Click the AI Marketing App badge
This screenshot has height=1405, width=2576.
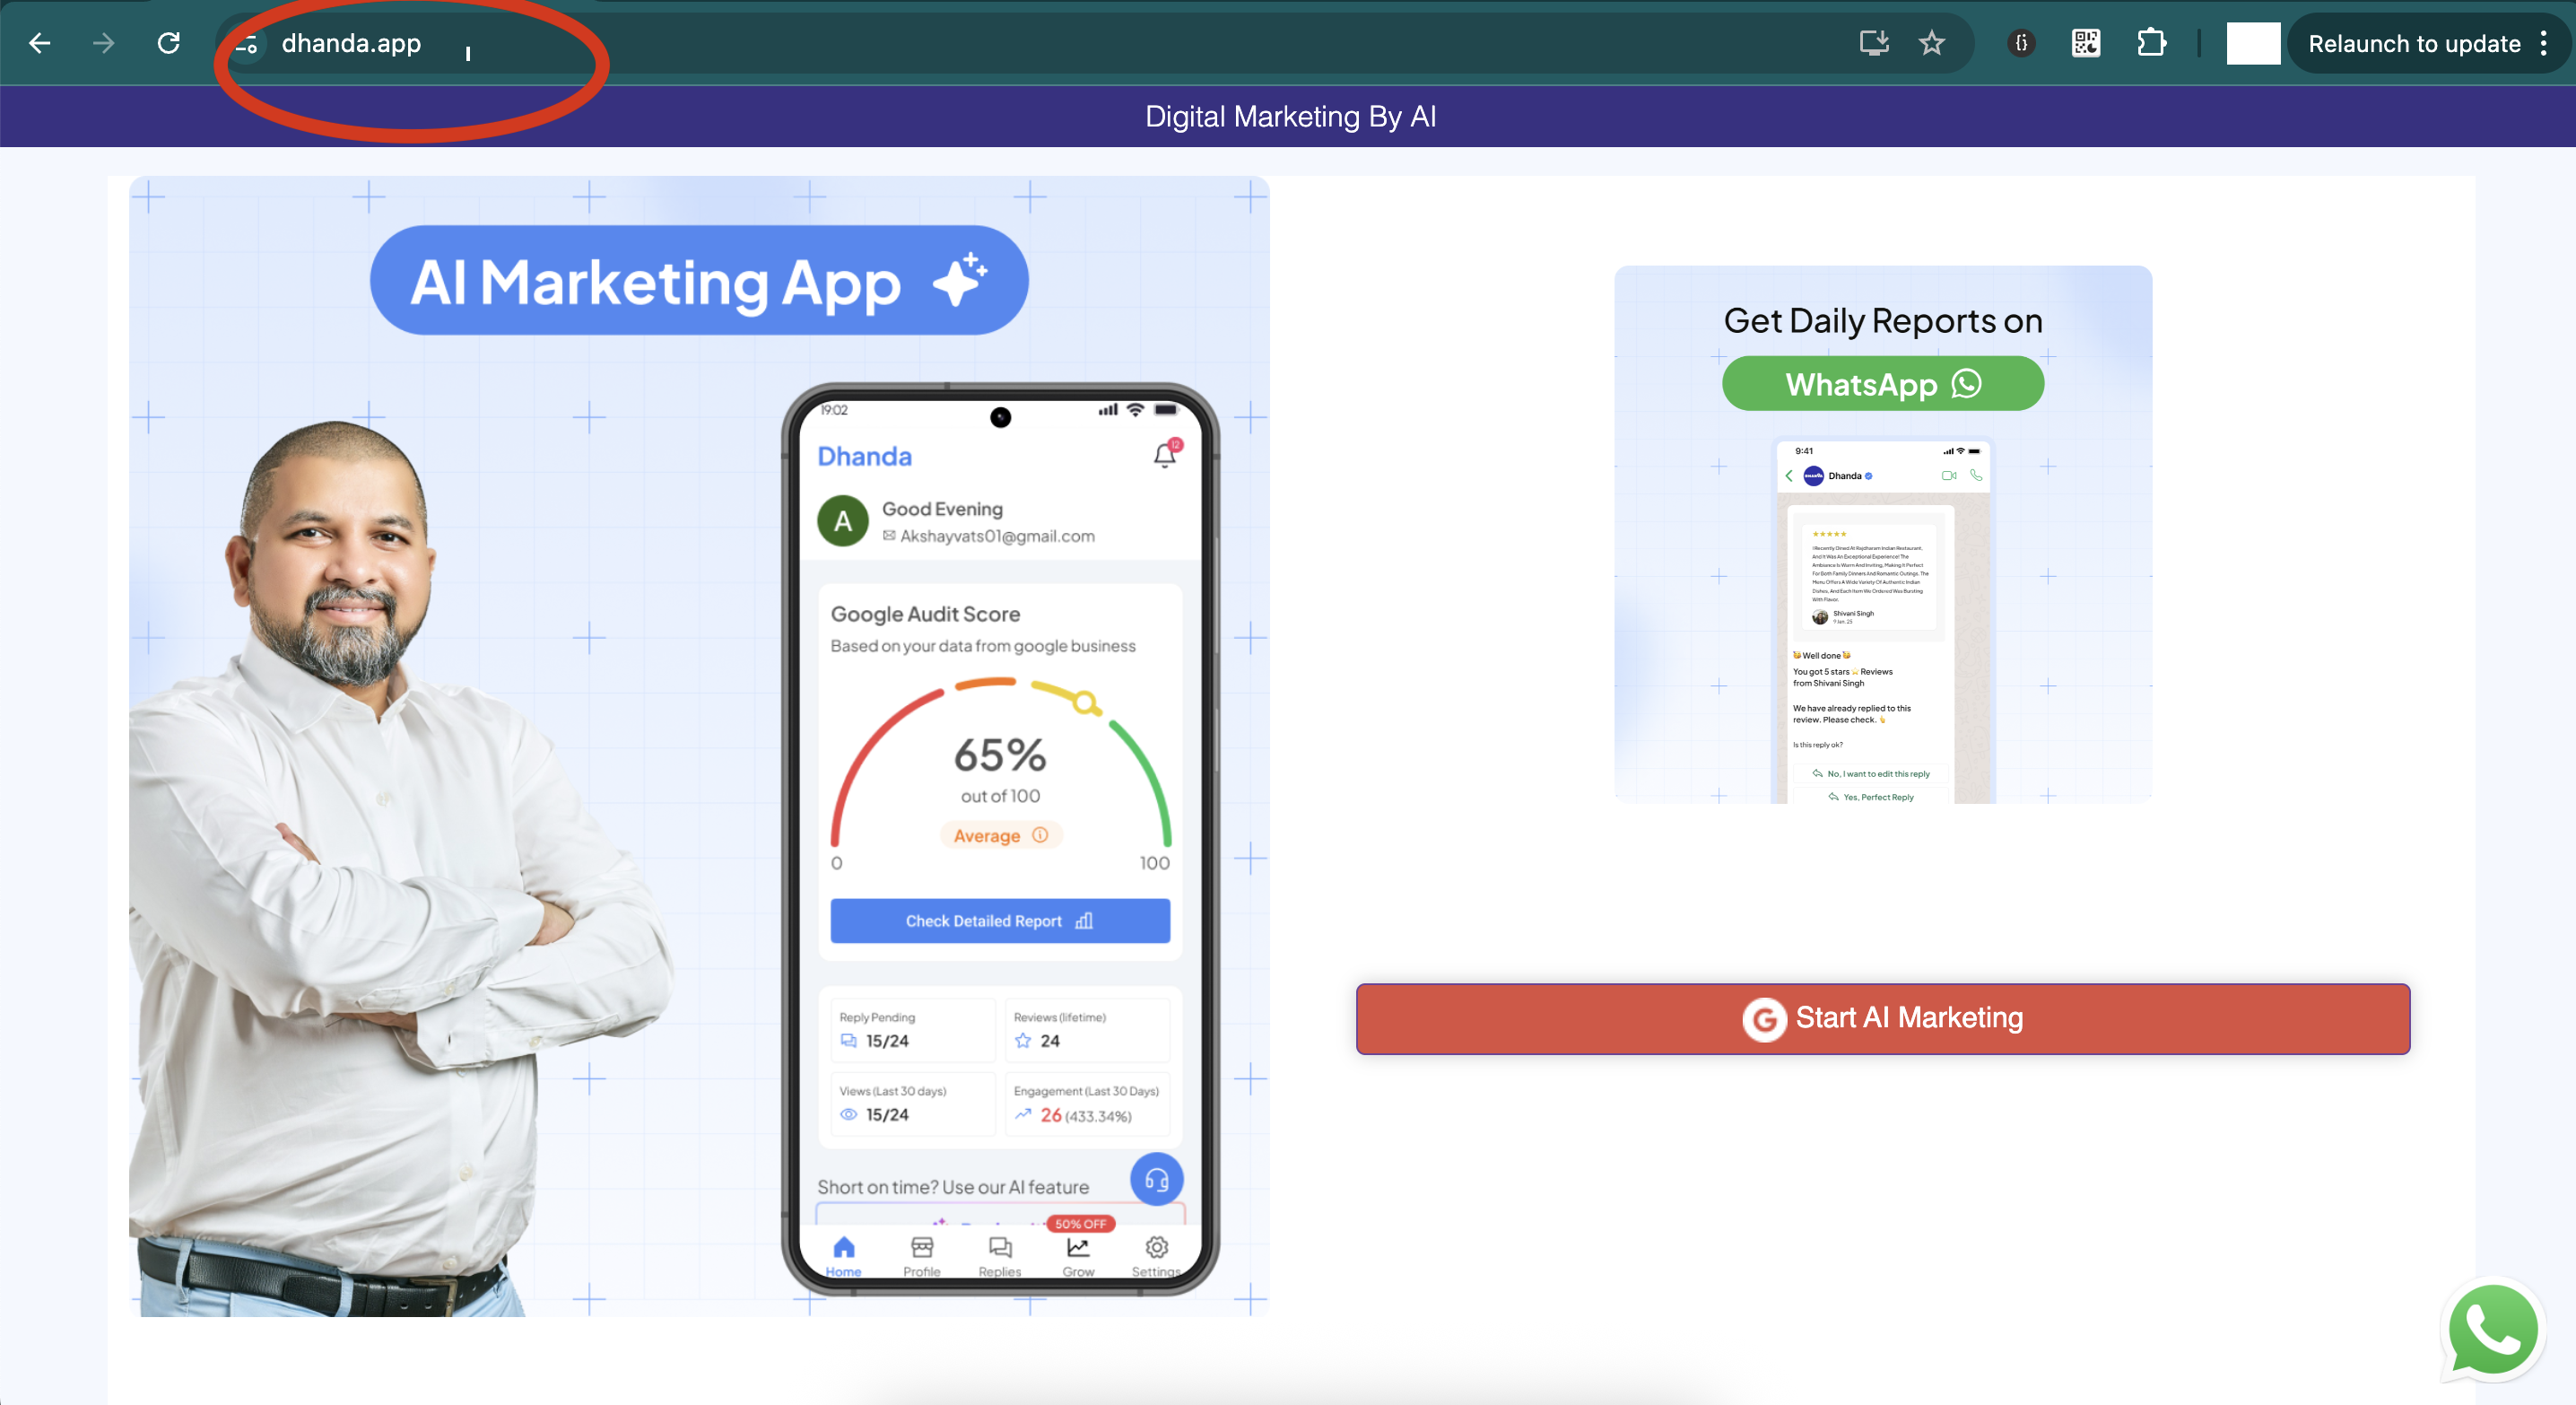click(699, 281)
